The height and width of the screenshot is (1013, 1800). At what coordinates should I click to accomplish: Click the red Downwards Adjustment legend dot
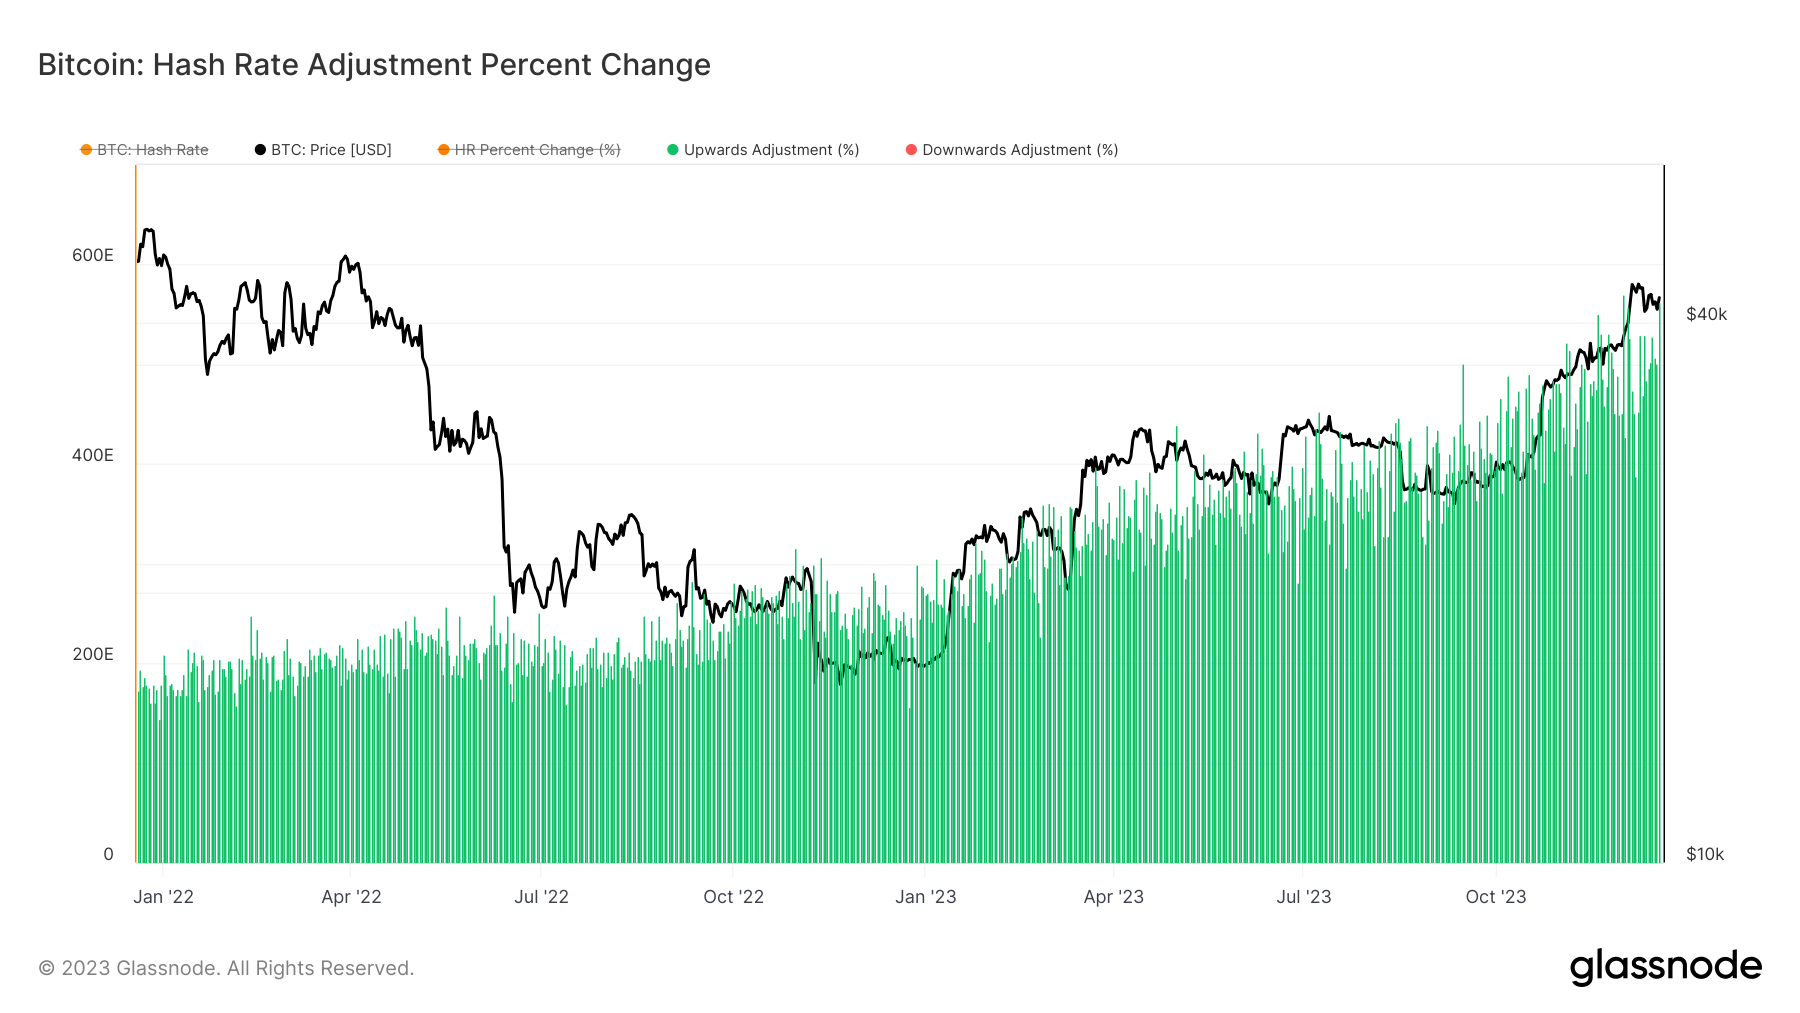[911, 150]
